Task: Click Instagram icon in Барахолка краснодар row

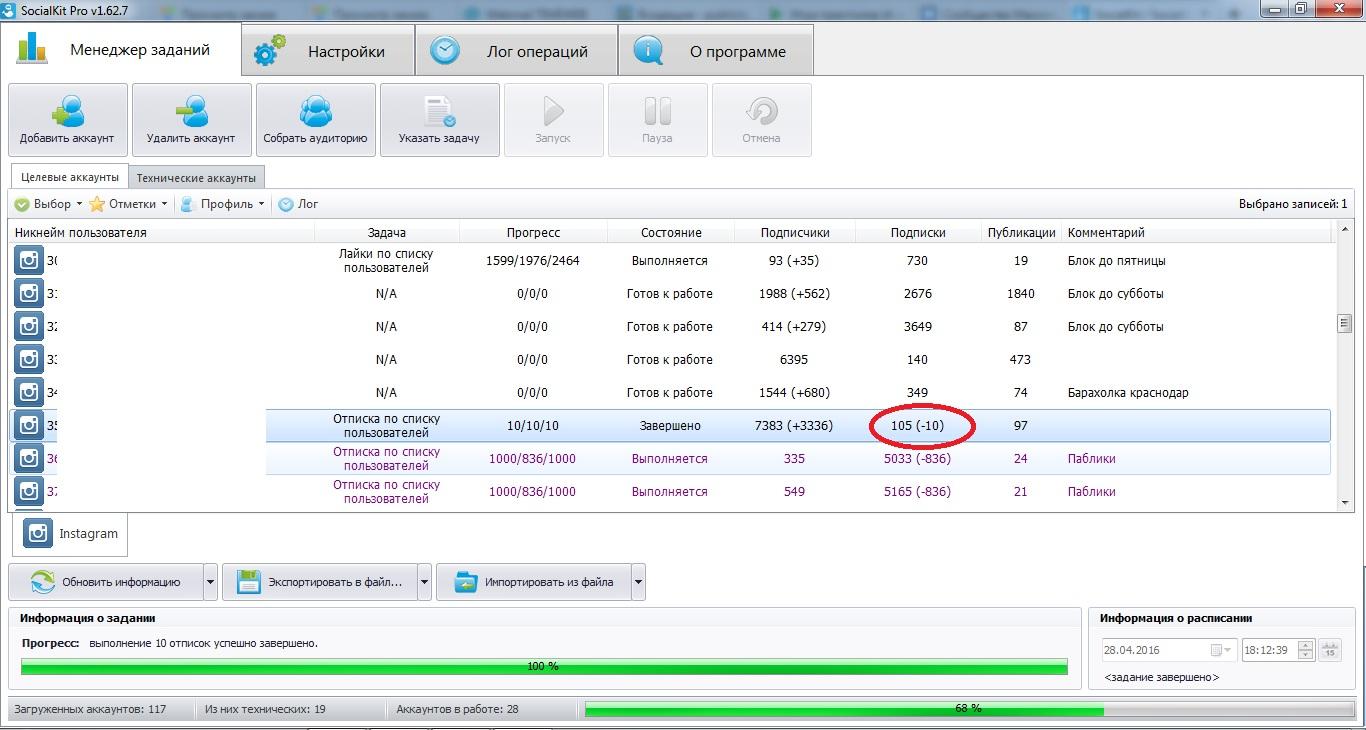Action: (29, 393)
